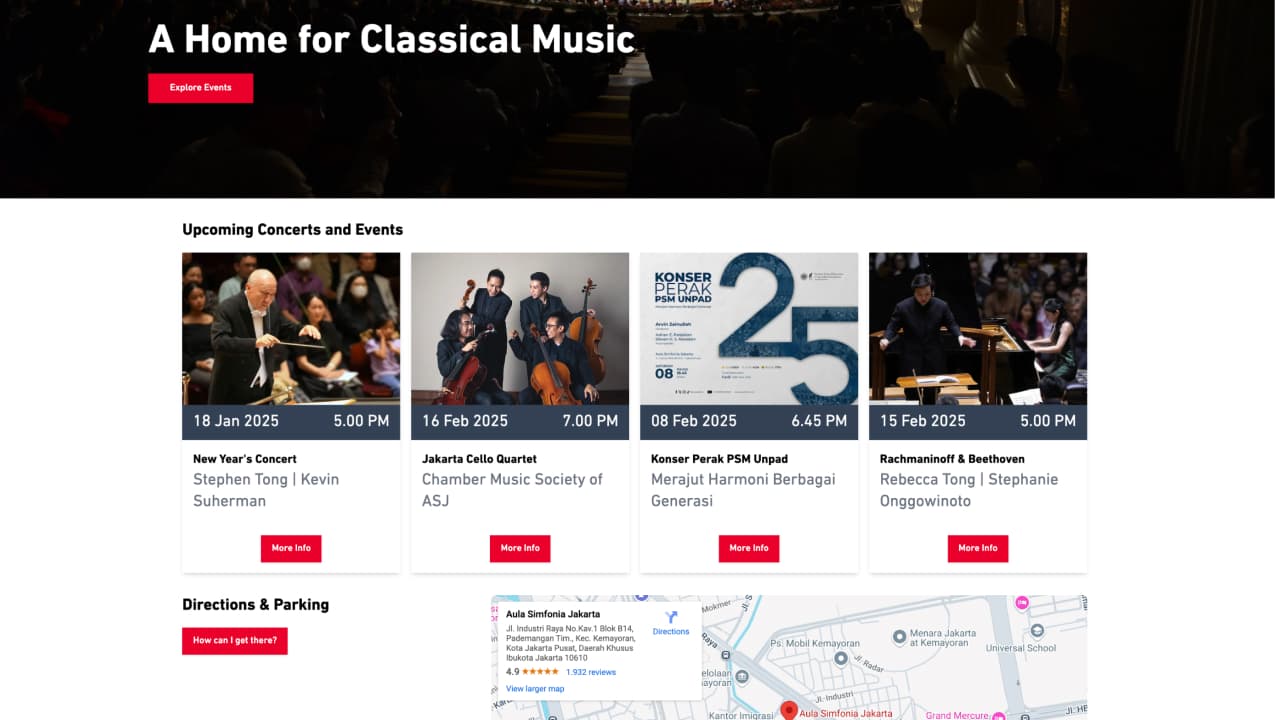Viewport: 1280px width, 720px height.
Task: Open More Info for Jakarta Cello Quartet
Action: pos(520,548)
